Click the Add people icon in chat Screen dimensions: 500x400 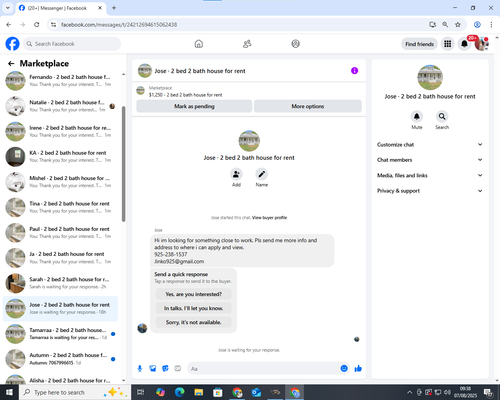pos(236,174)
